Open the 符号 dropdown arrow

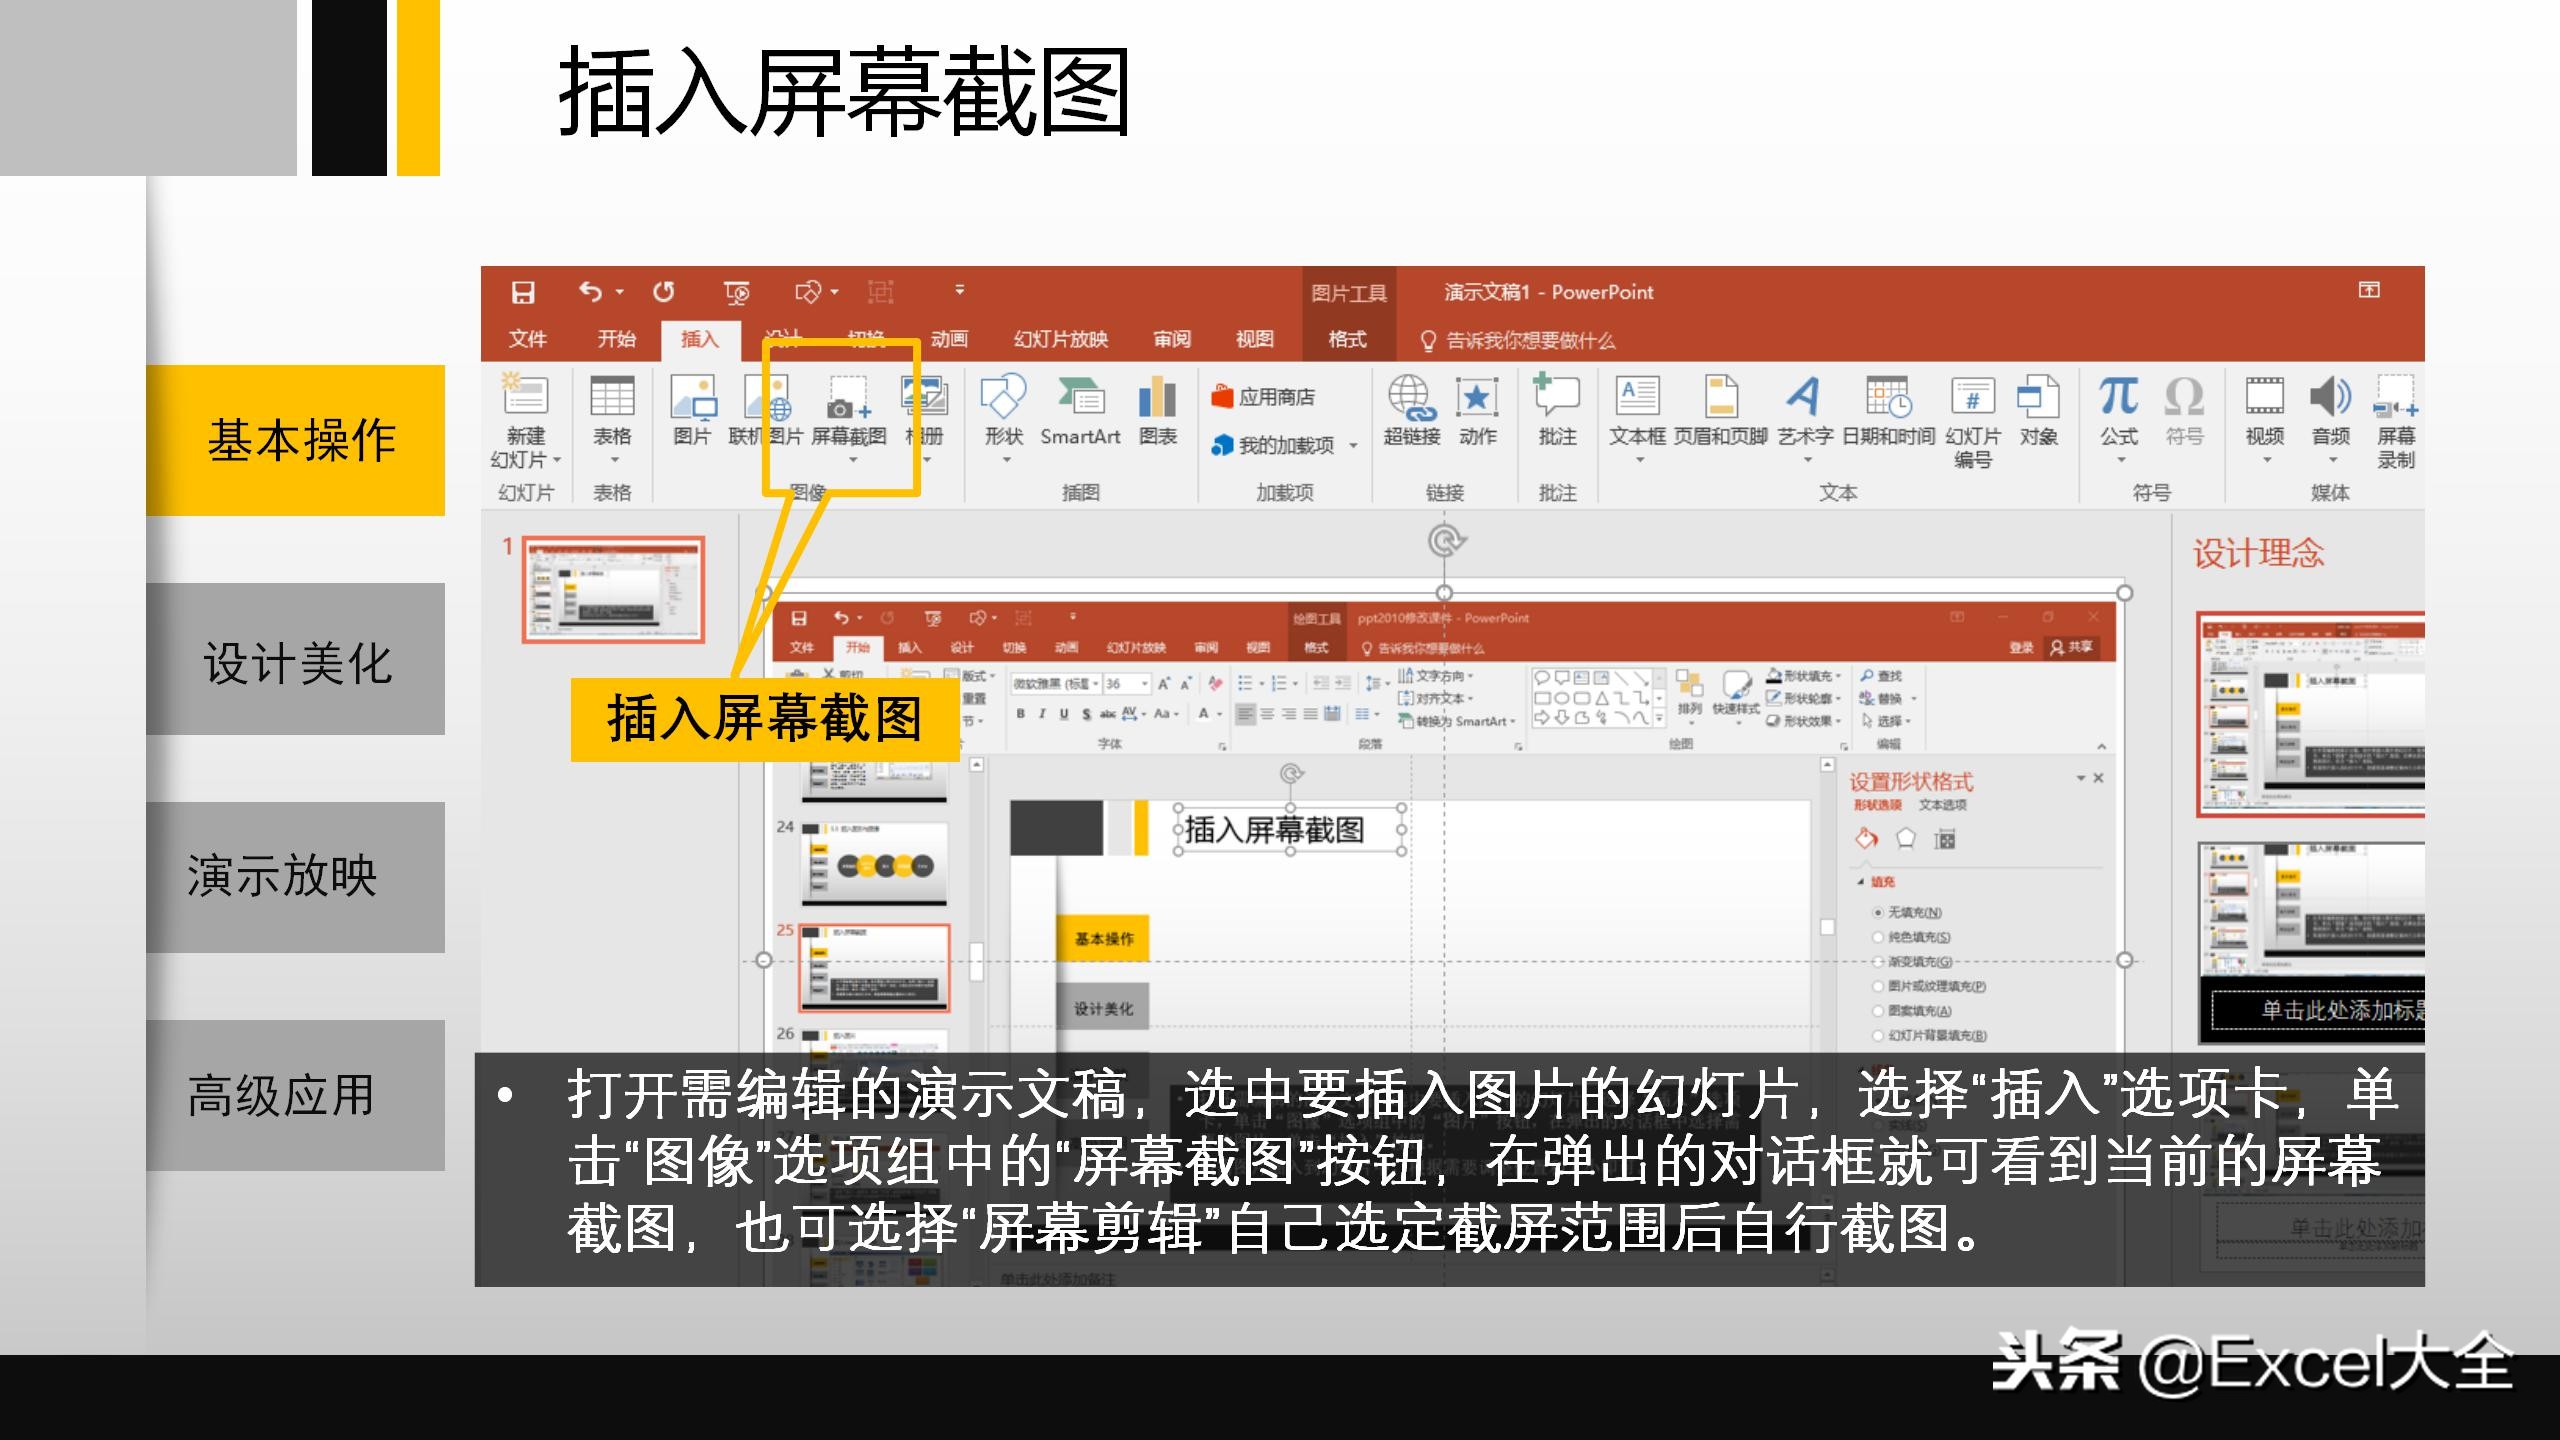(x=2120, y=460)
